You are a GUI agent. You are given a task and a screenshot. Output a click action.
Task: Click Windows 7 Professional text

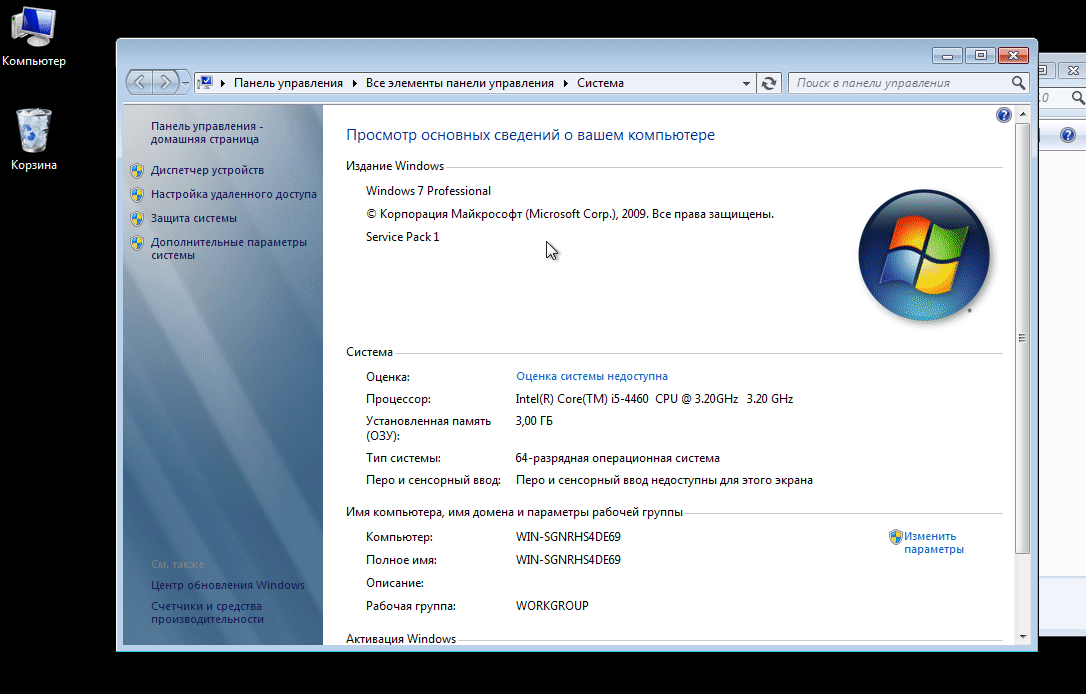(428, 190)
